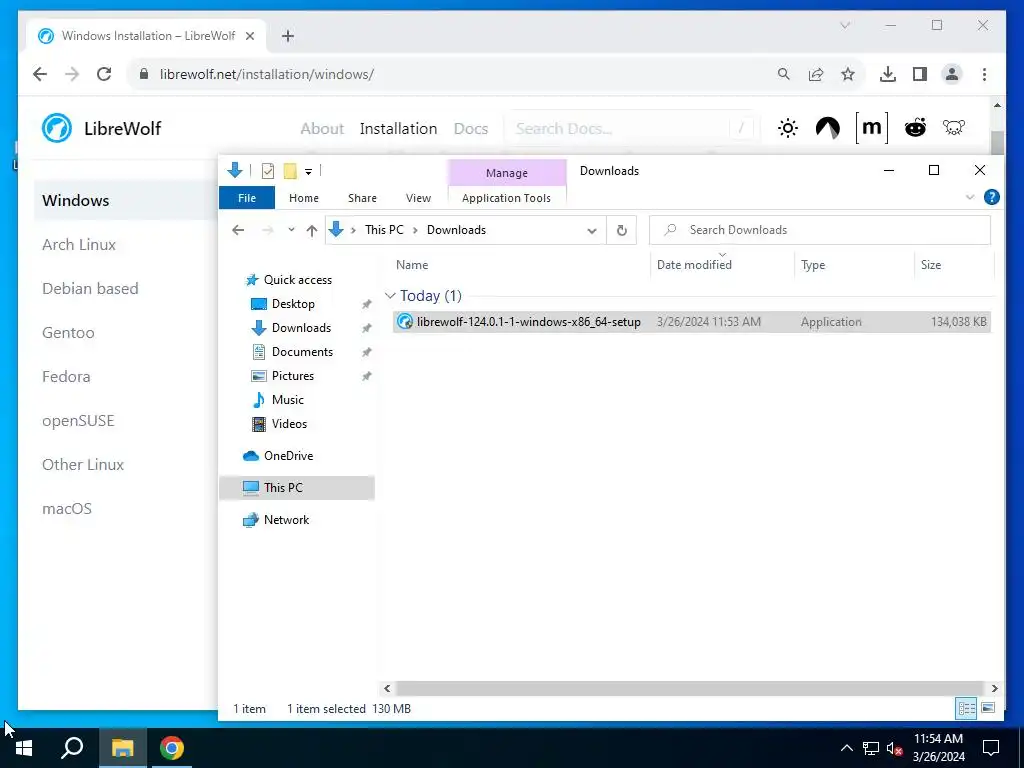Select This PC in navigation pane

297,488
